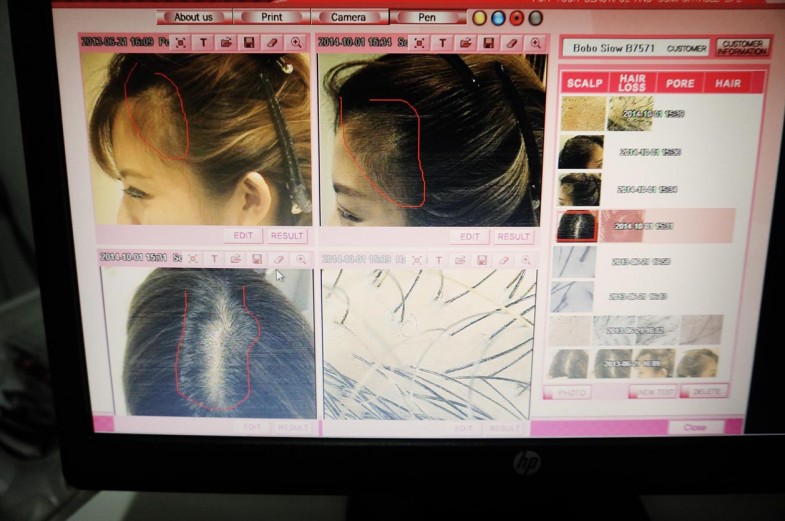
Task: Click EDIT under the hair close-up image
Action: tap(463, 428)
